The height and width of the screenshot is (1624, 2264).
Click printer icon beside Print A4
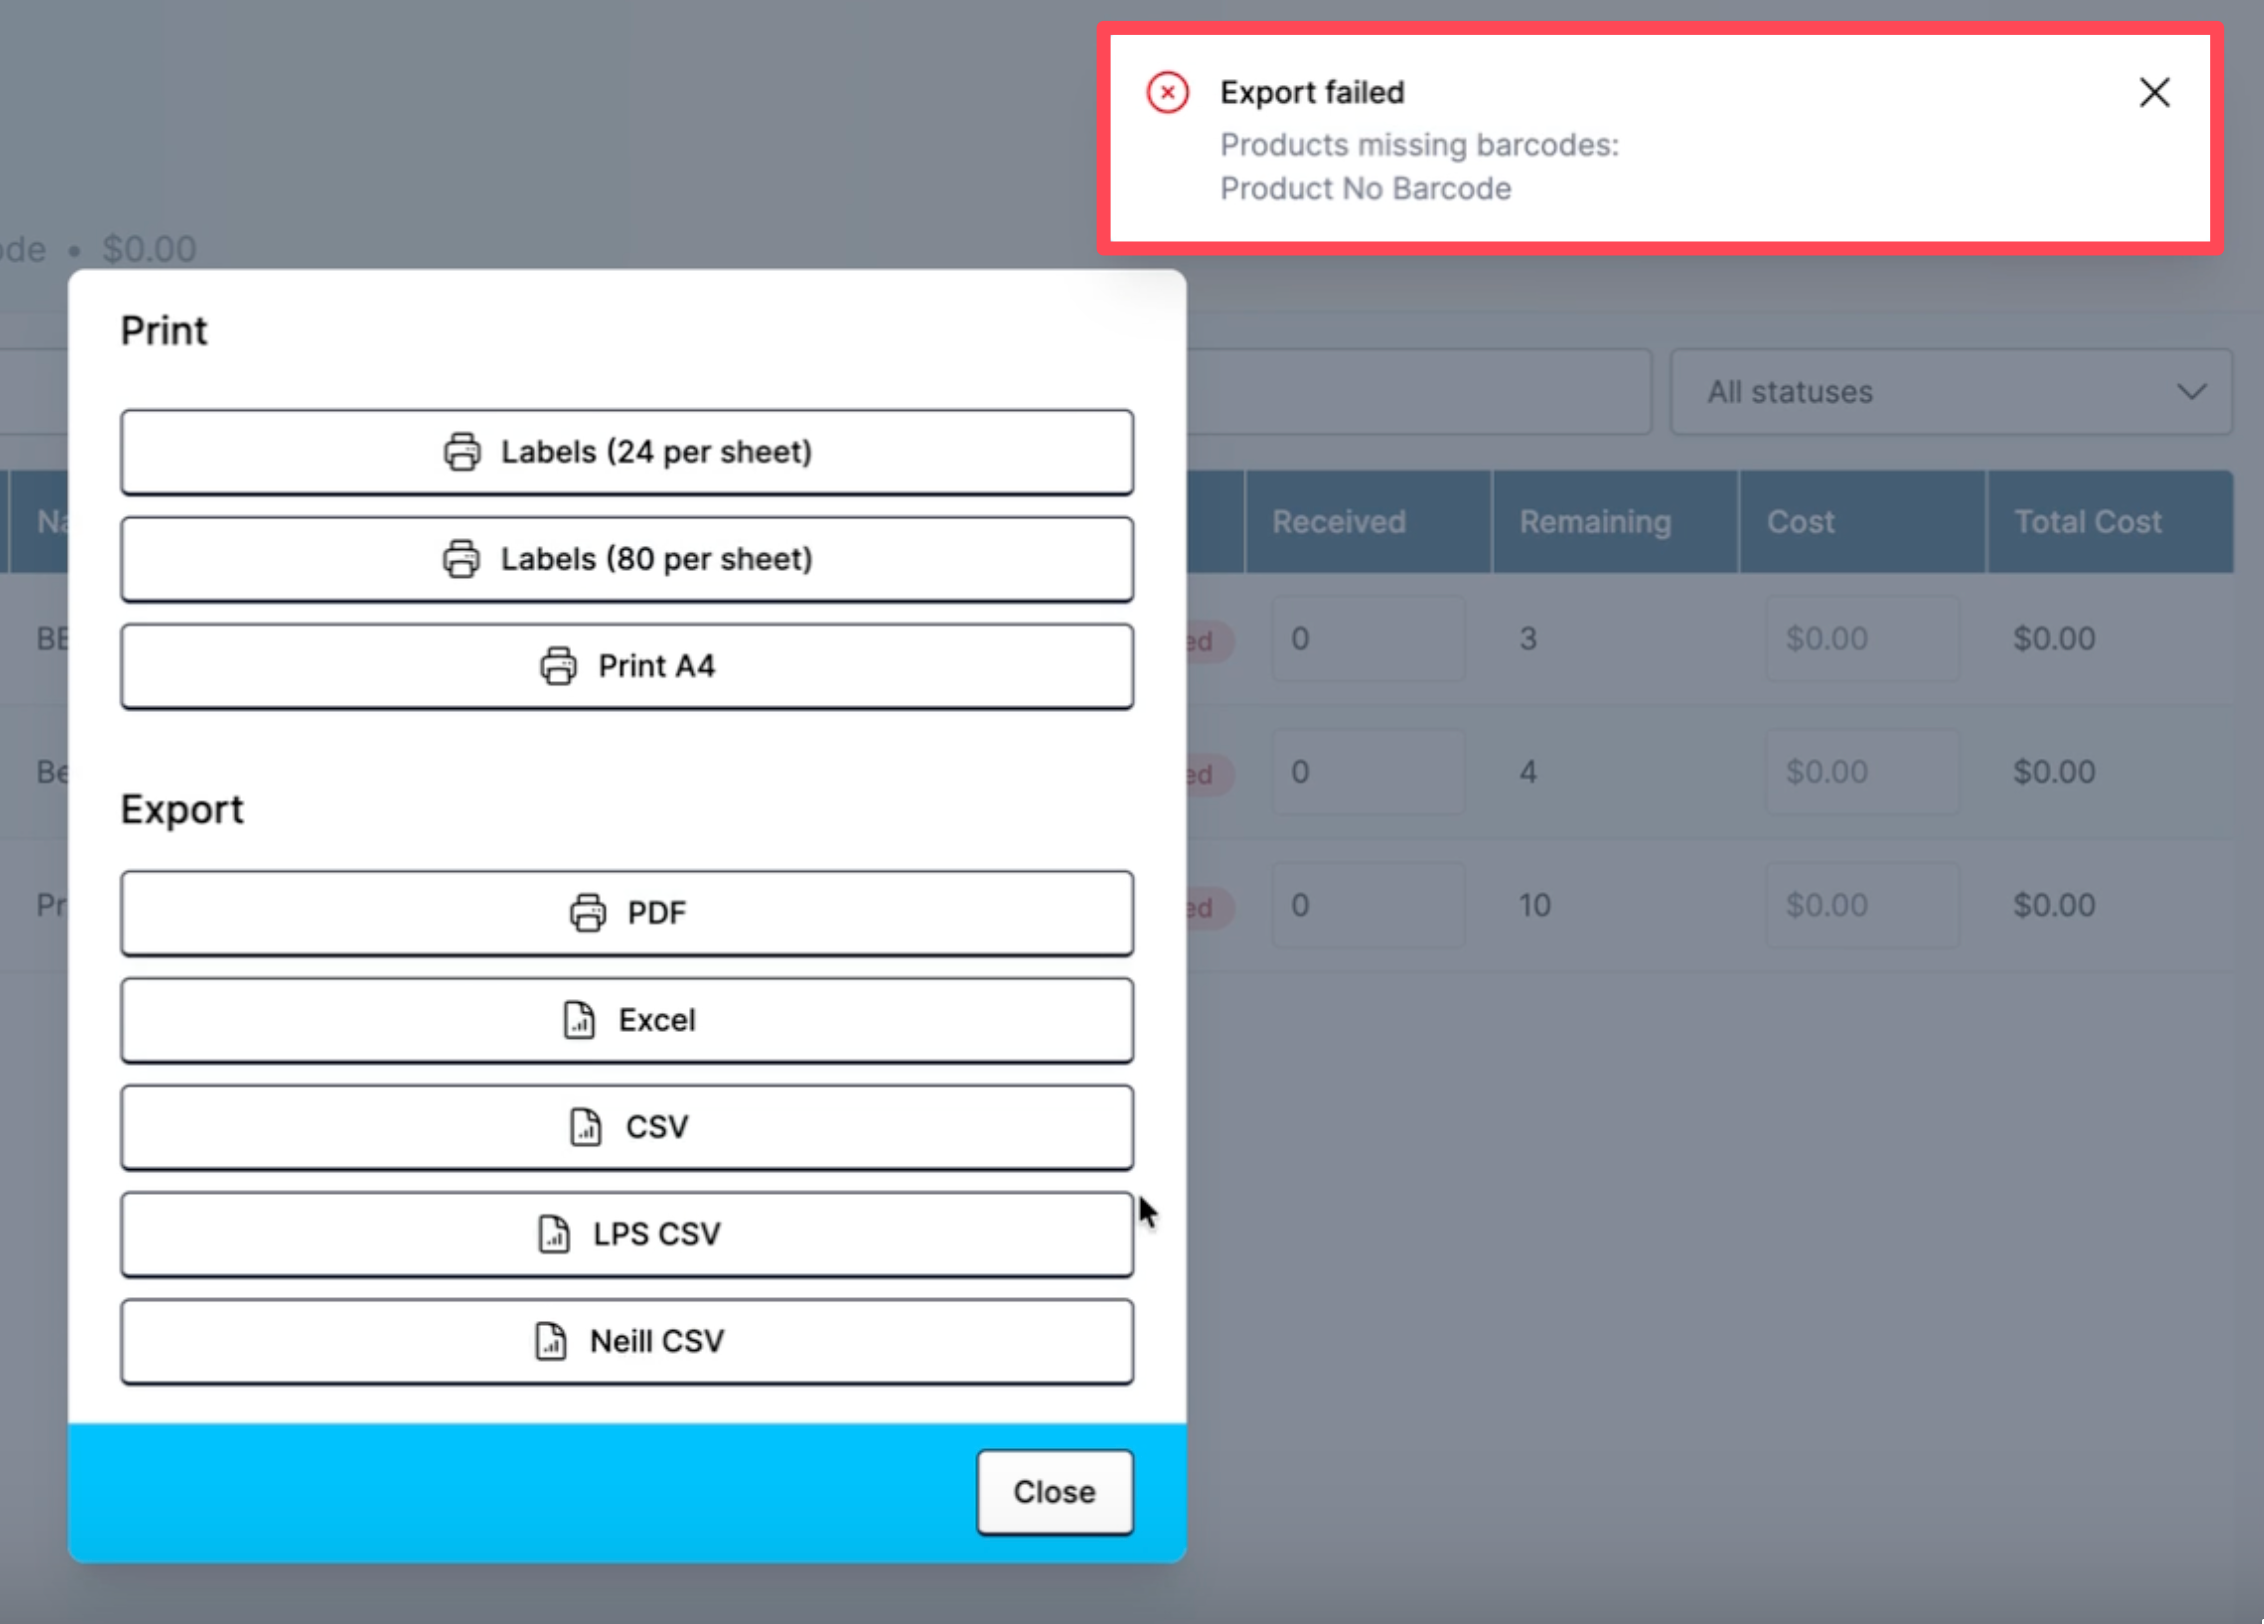tap(558, 666)
